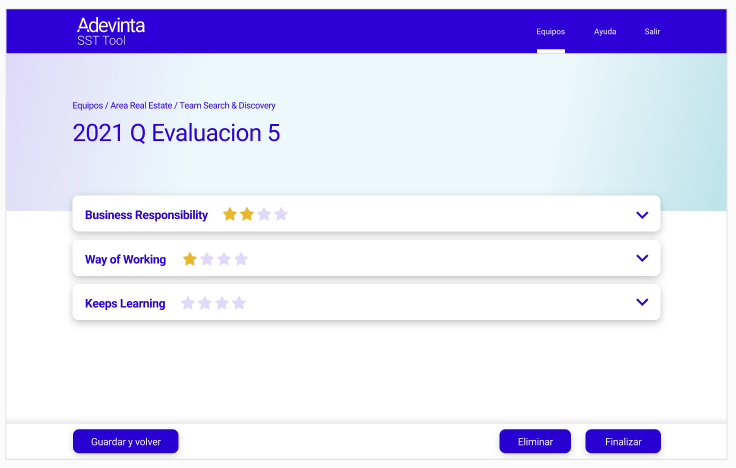This screenshot has width=736, height=468.
Task: Expand Way of Working panel chevron
Action: click(642, 258)
